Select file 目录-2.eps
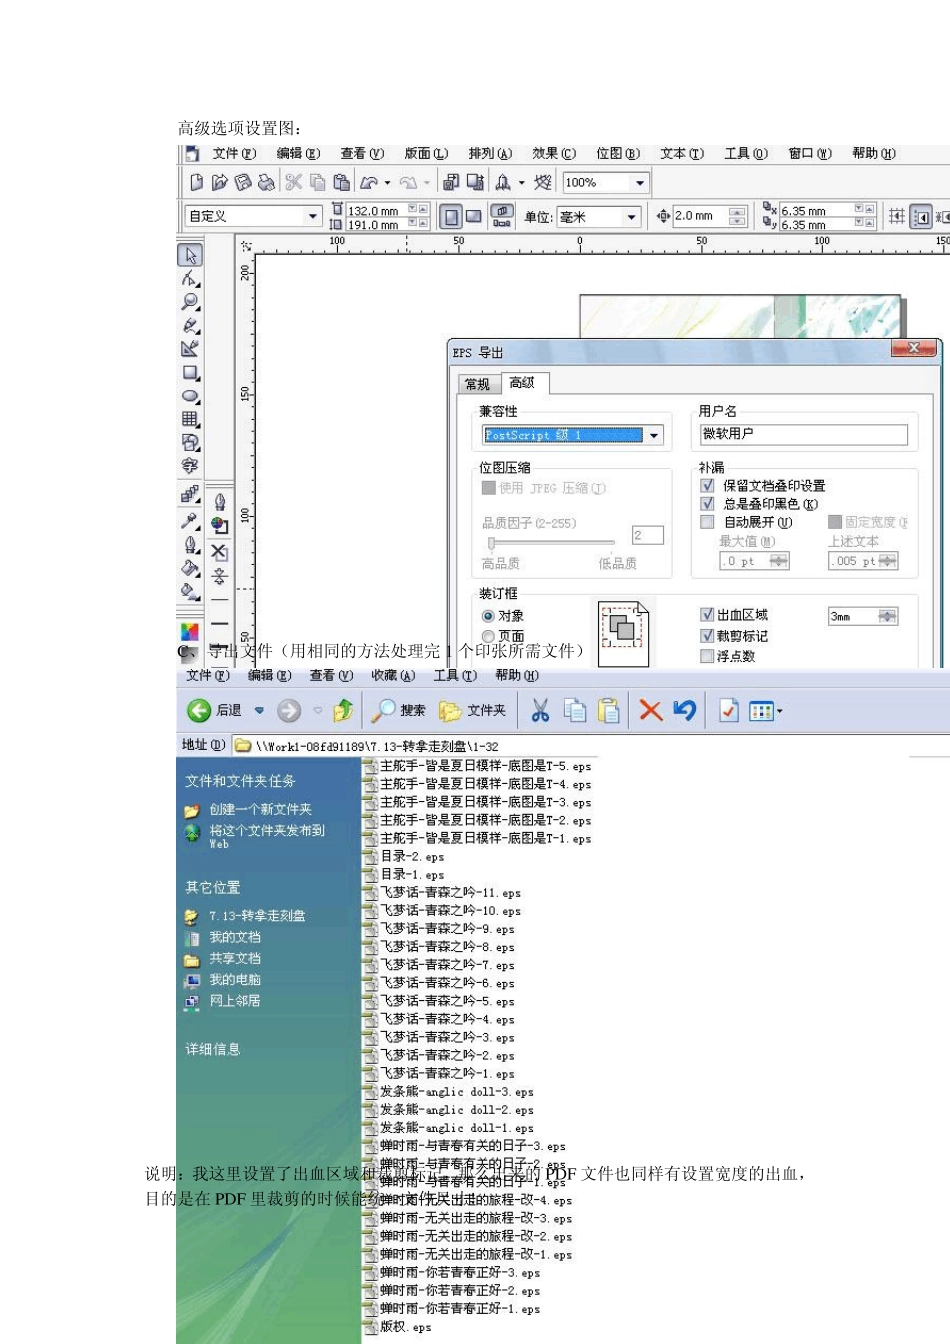The height and width of the screenshot is (1344, 950). coord(412,857)
